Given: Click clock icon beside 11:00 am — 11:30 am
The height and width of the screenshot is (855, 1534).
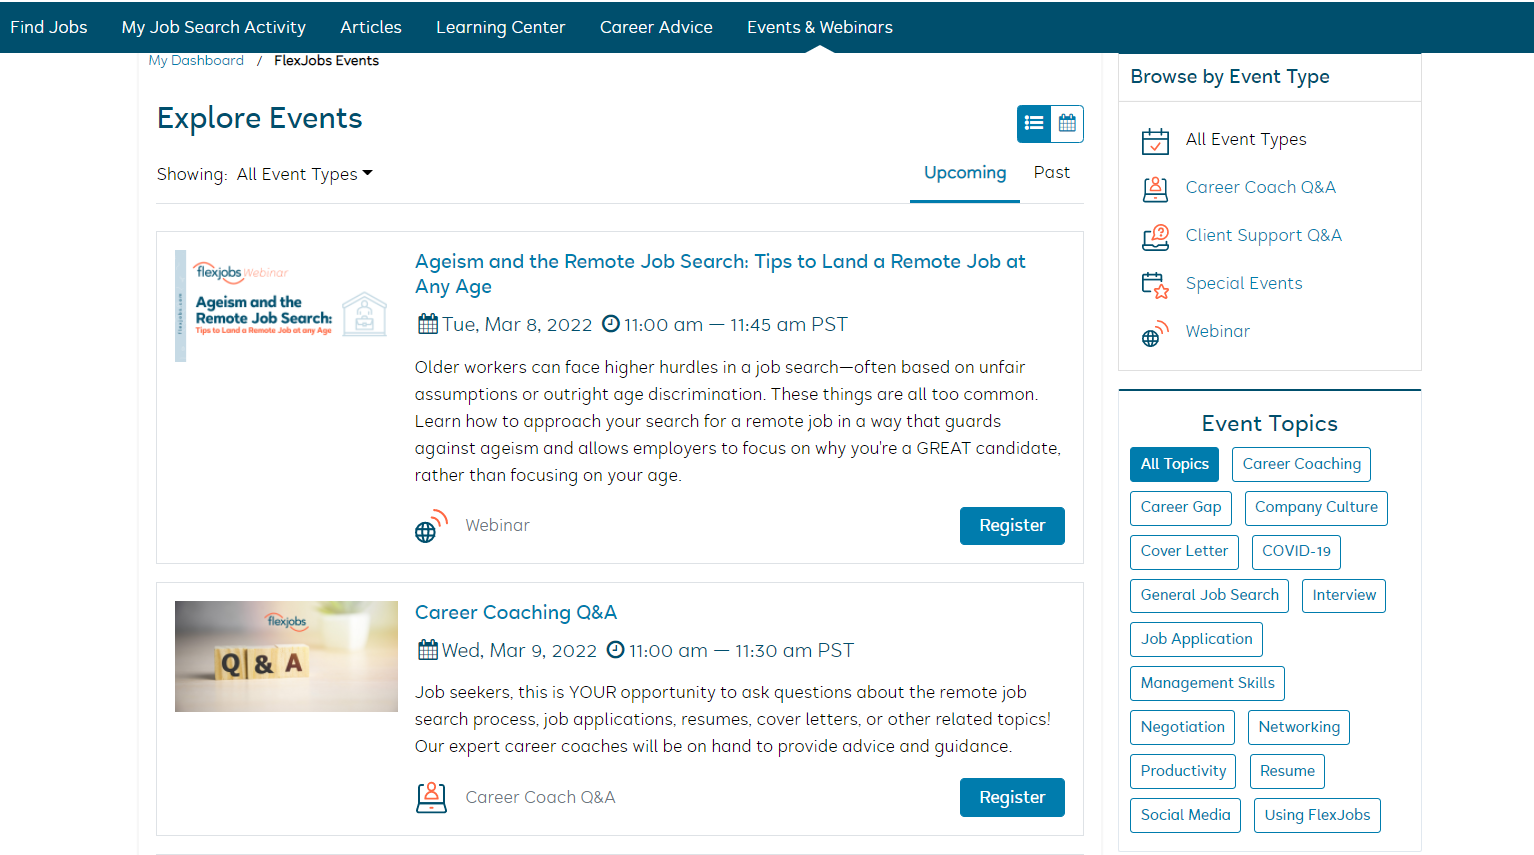Looking at the screenshot, I should click(616, 650).
